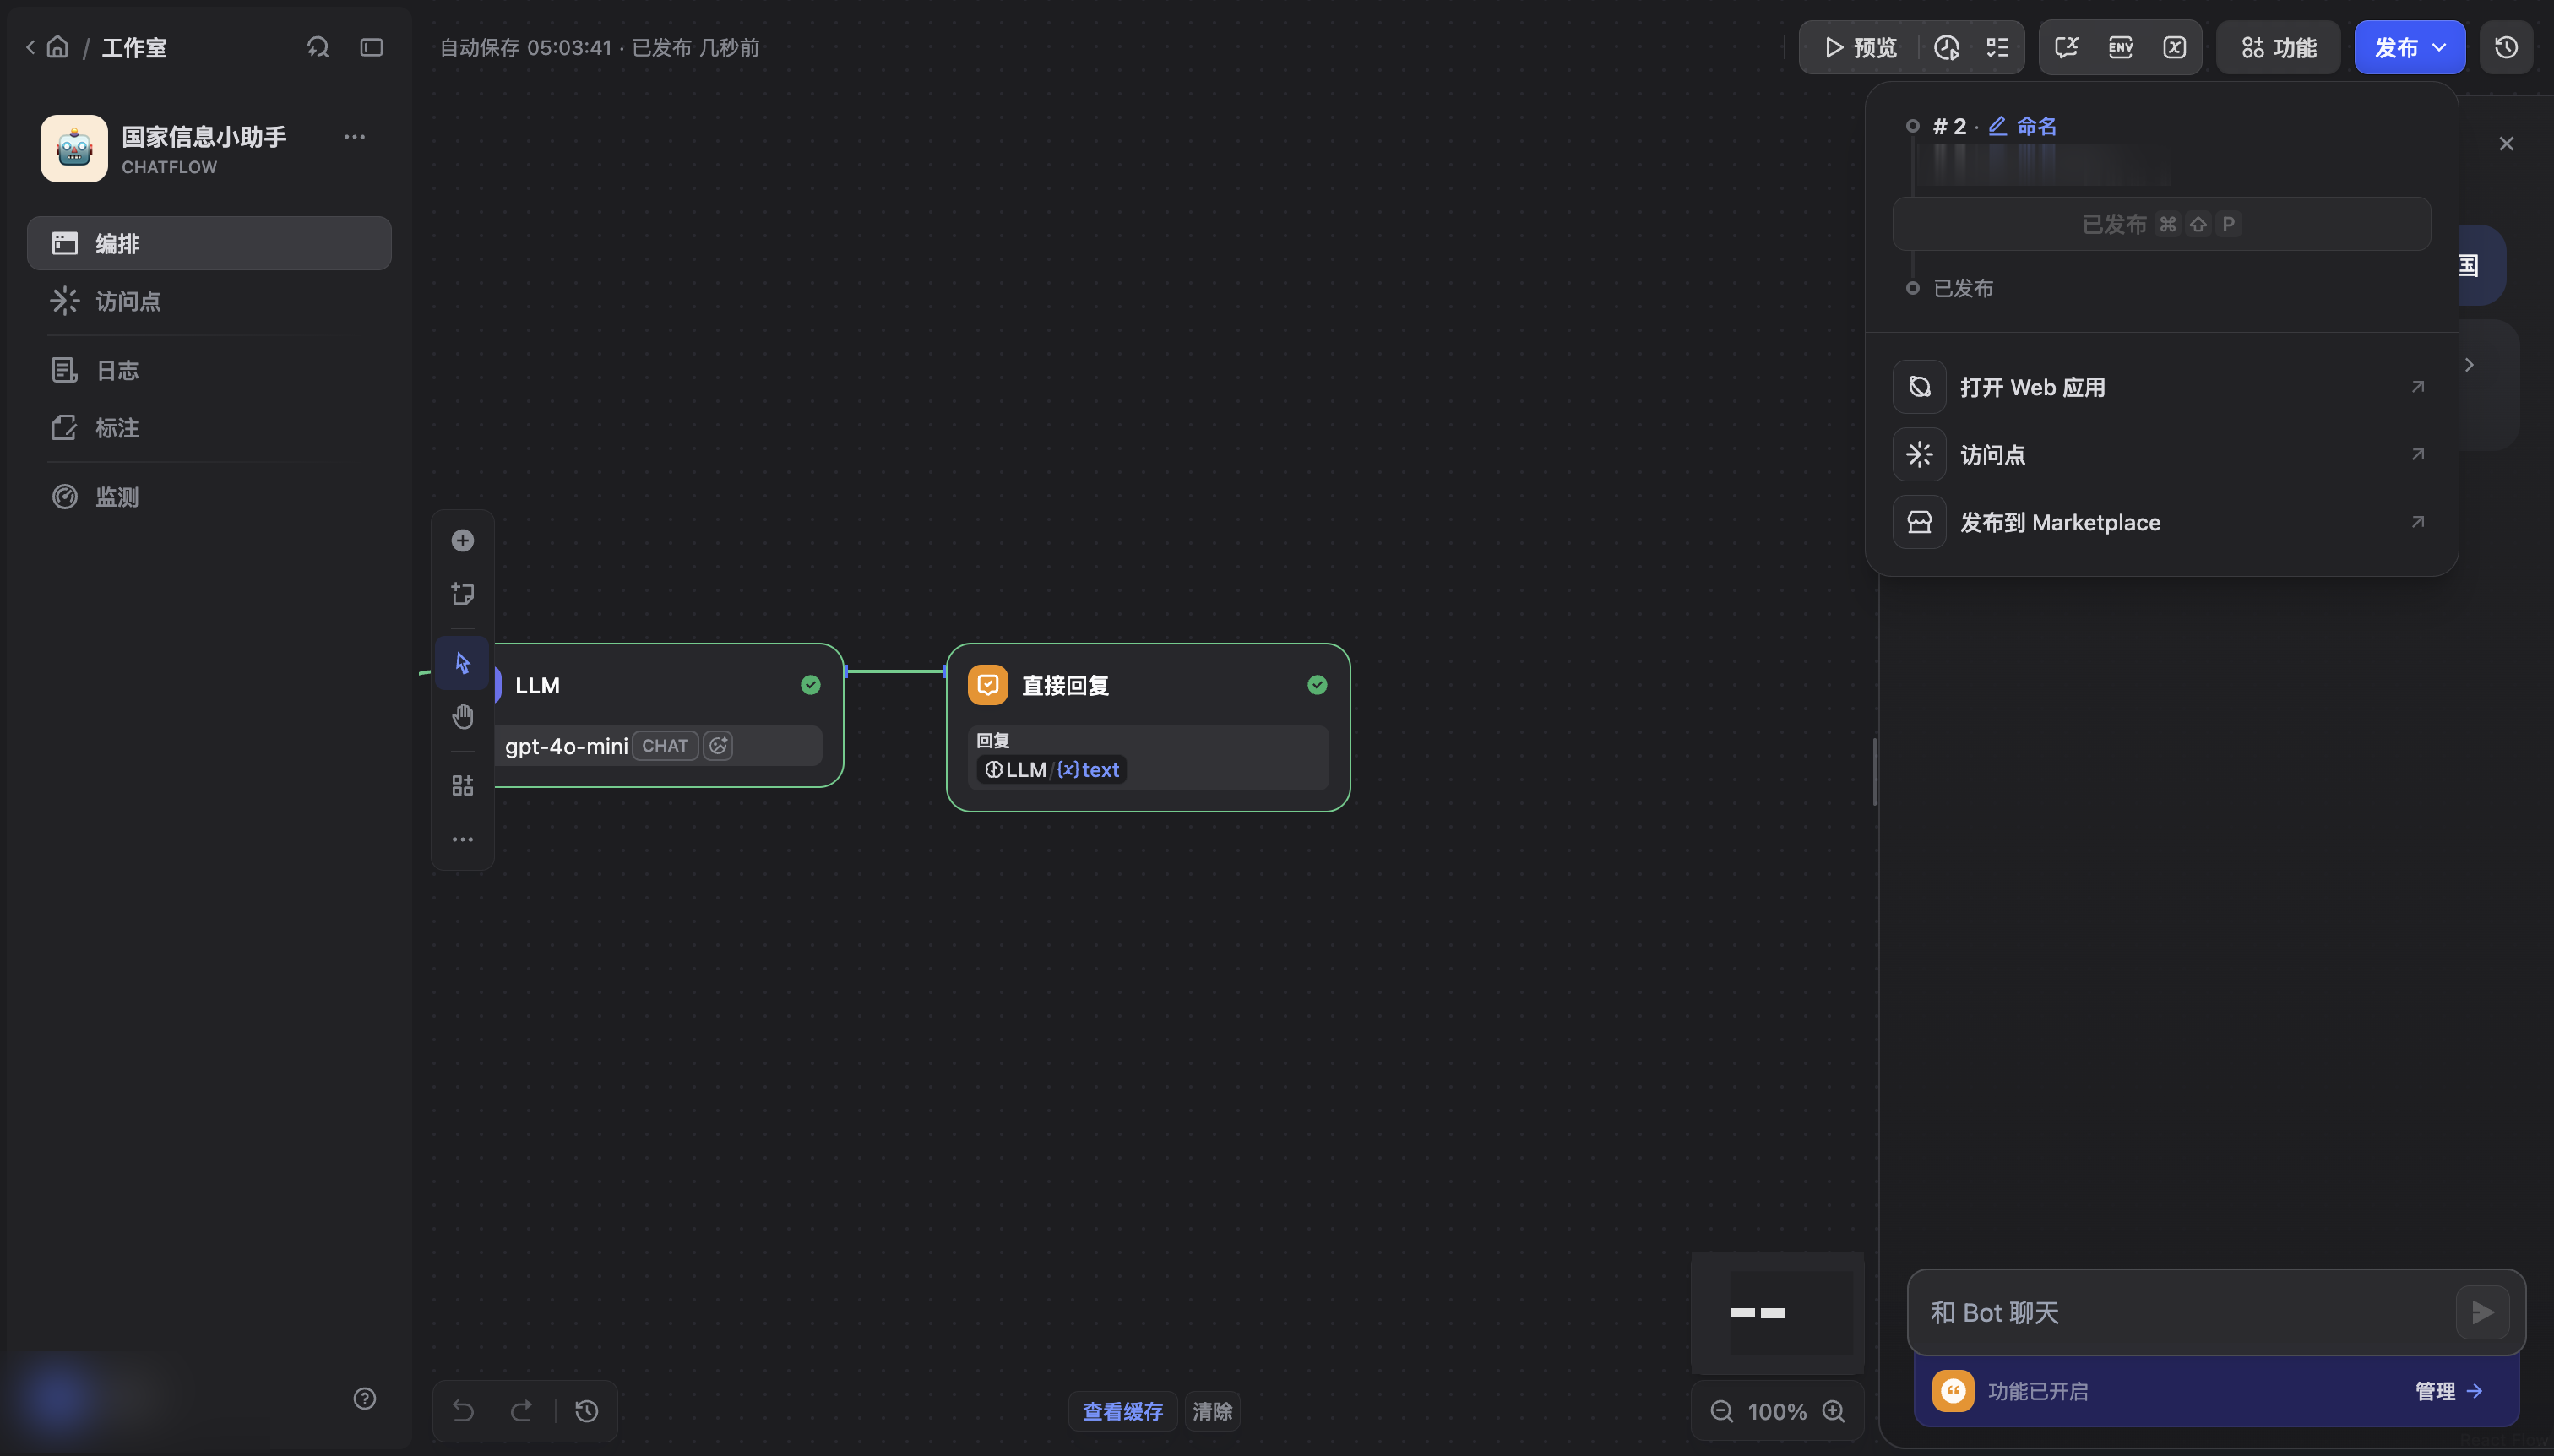Click 清除 button

click(1212, 1411)
